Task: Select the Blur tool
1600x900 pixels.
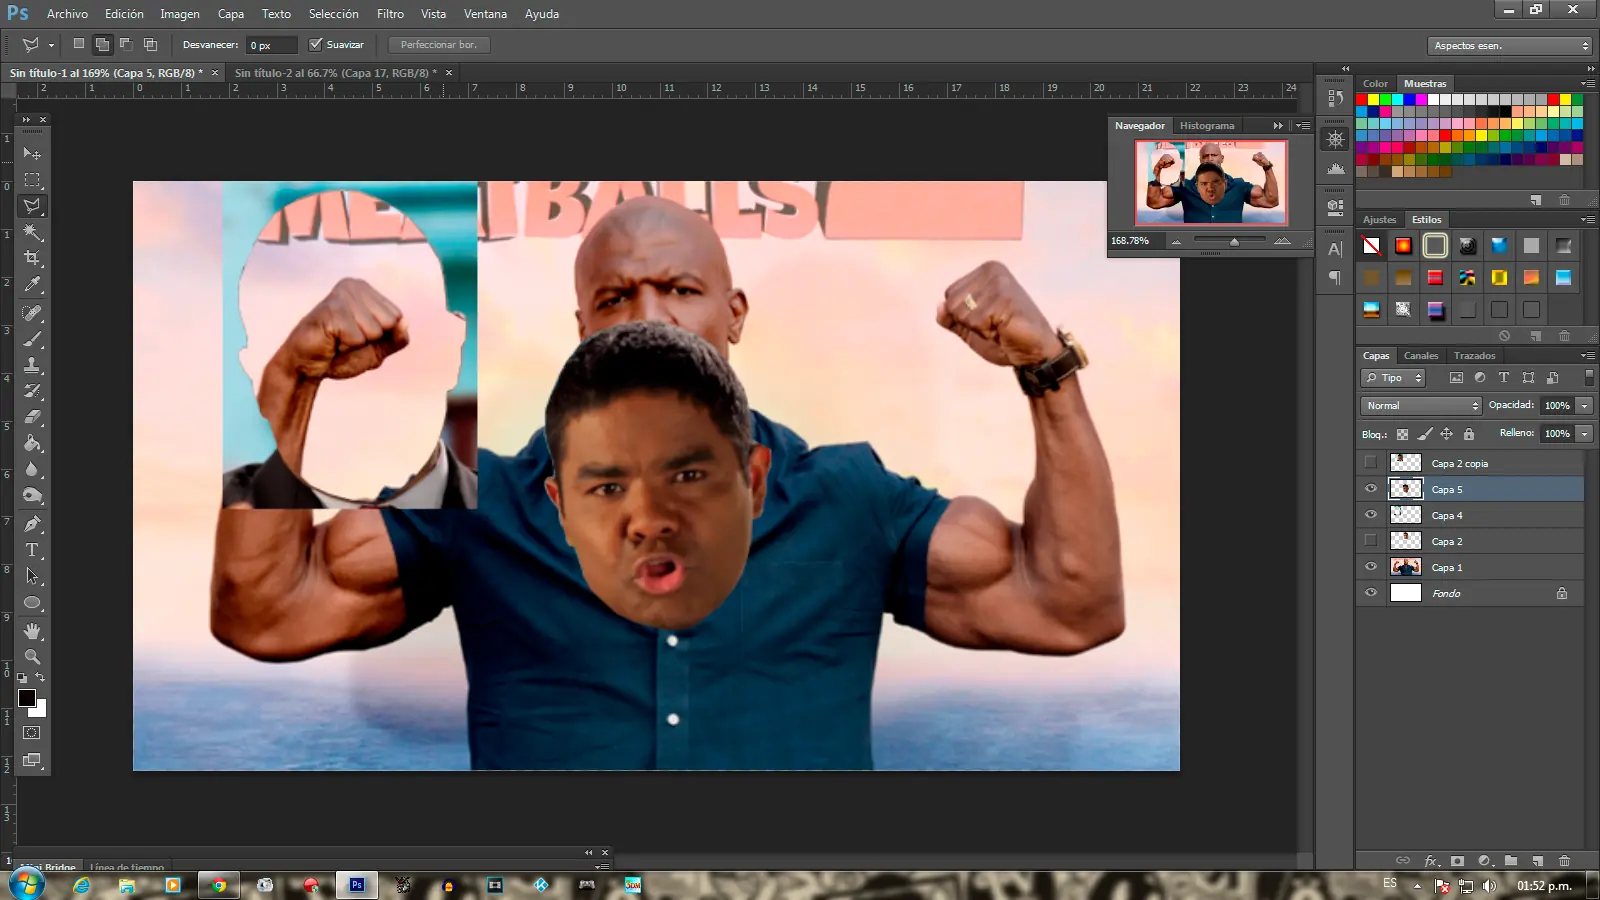Action: [x=32, y=469]
